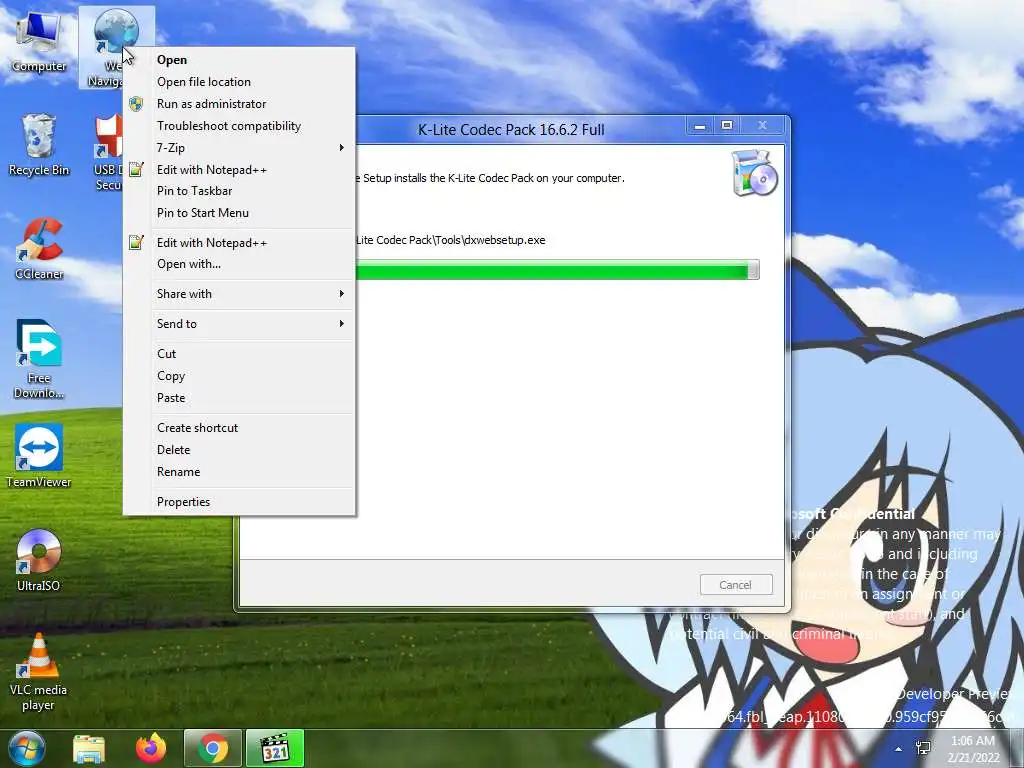This screenshot has width=1024, height=768.
Task: Click the 'Setup installs the K-Lite Codec Pack' text
Action: click(494, 178)
